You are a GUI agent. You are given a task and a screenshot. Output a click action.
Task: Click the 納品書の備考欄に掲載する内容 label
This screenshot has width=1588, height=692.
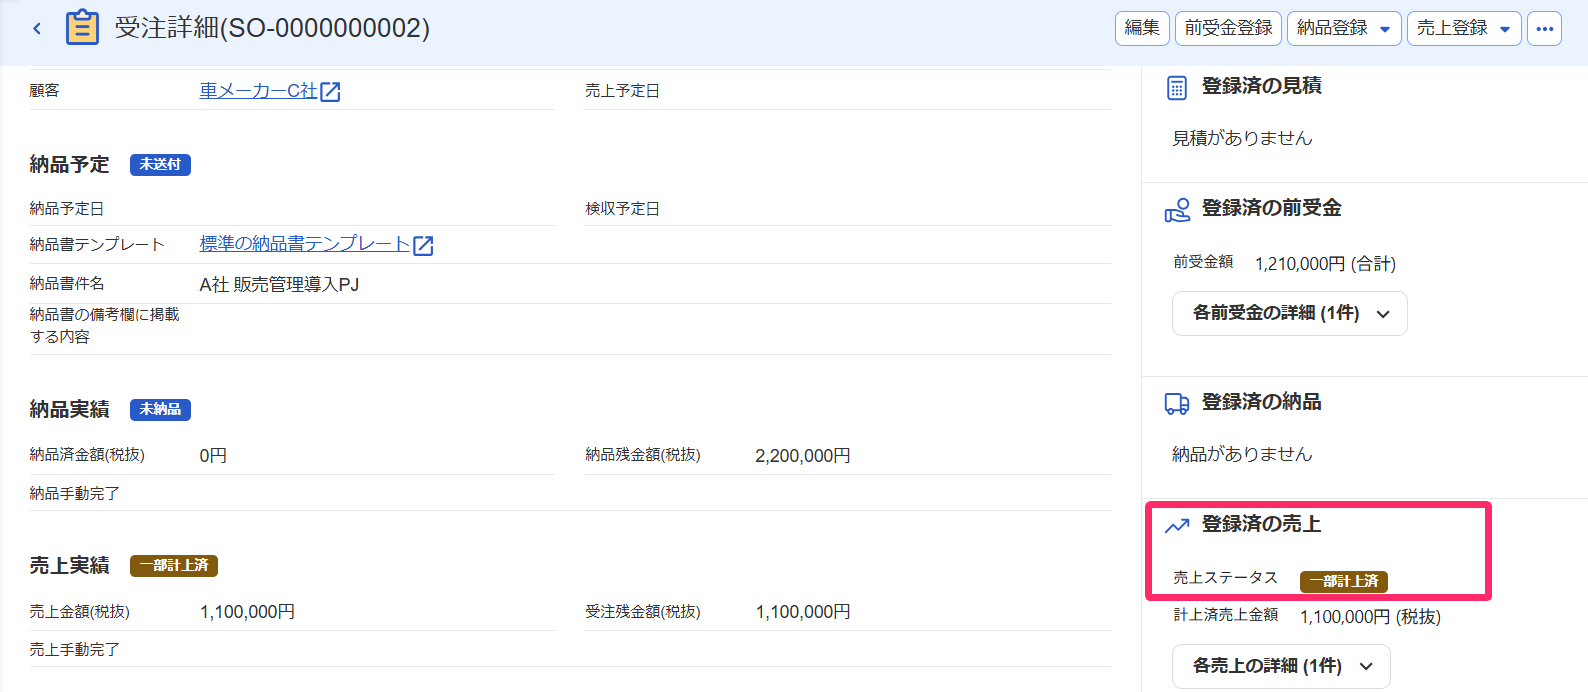[104, 326]
